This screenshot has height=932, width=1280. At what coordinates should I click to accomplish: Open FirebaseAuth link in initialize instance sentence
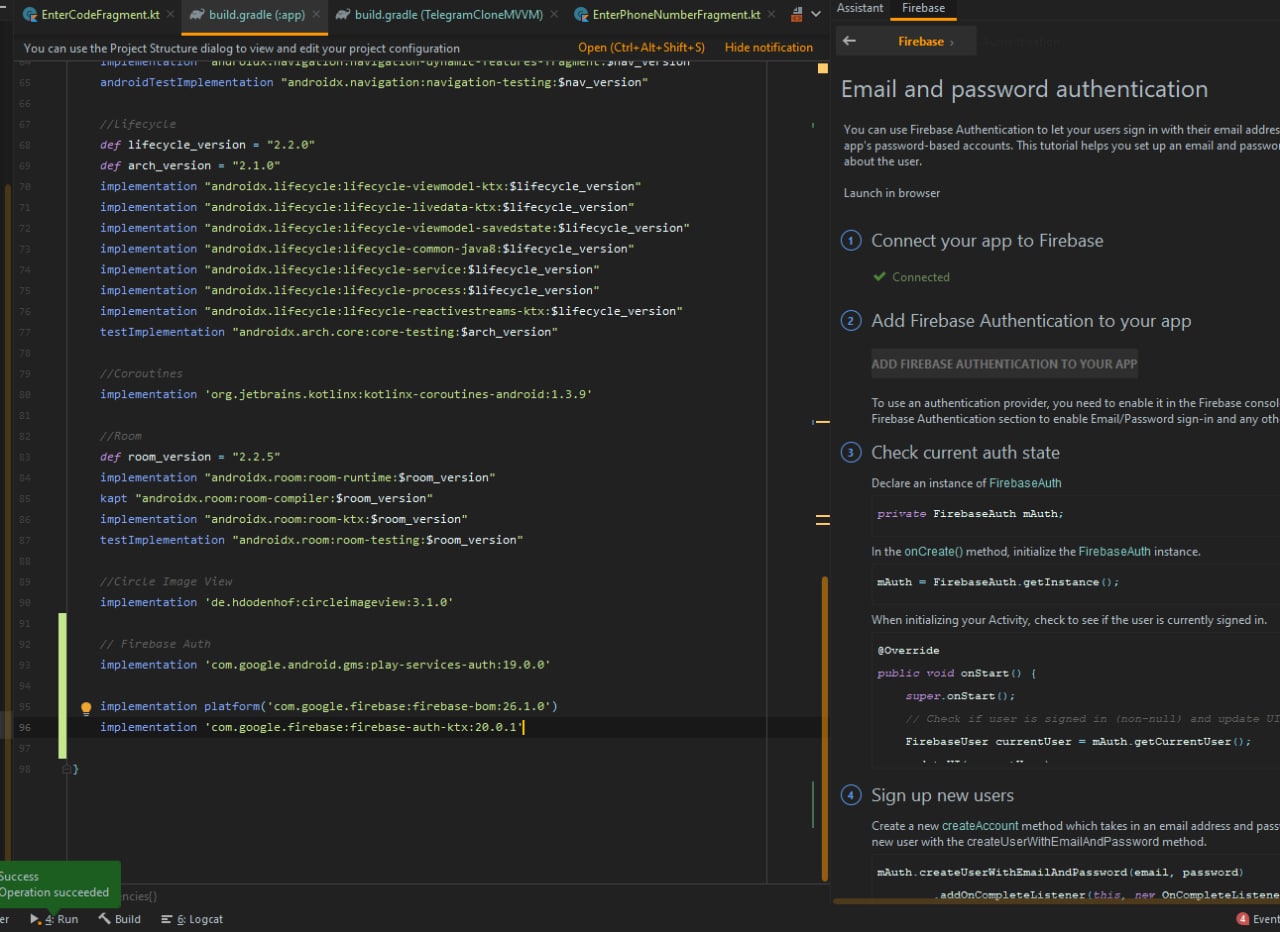coord(1114,551)
